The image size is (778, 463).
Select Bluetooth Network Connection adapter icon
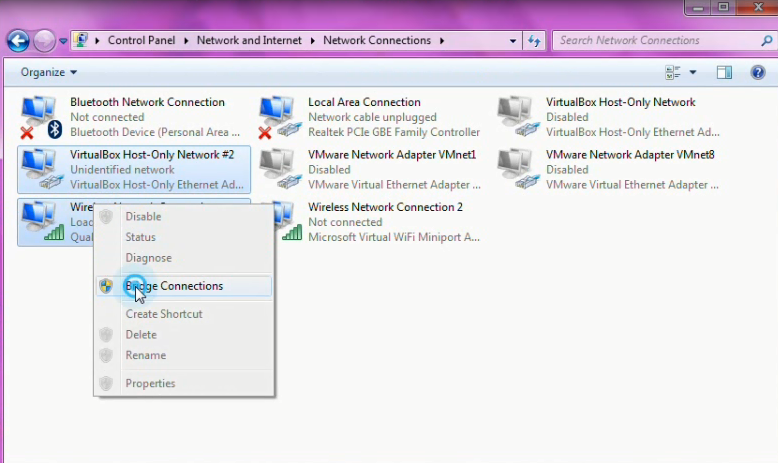pyautogui.click(x=41, y=117)
